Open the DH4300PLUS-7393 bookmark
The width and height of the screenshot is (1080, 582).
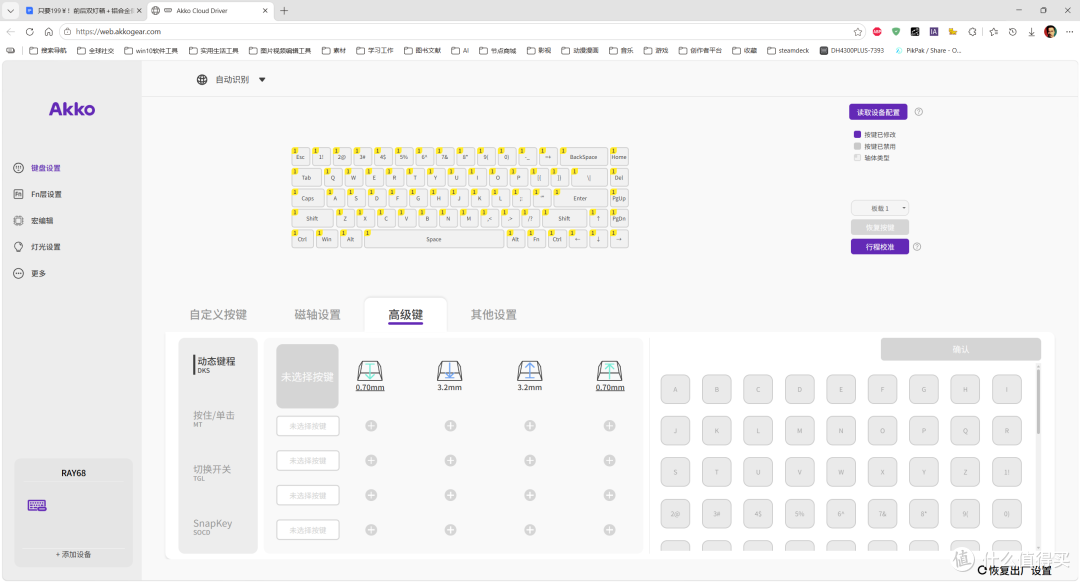coord(852,50)
